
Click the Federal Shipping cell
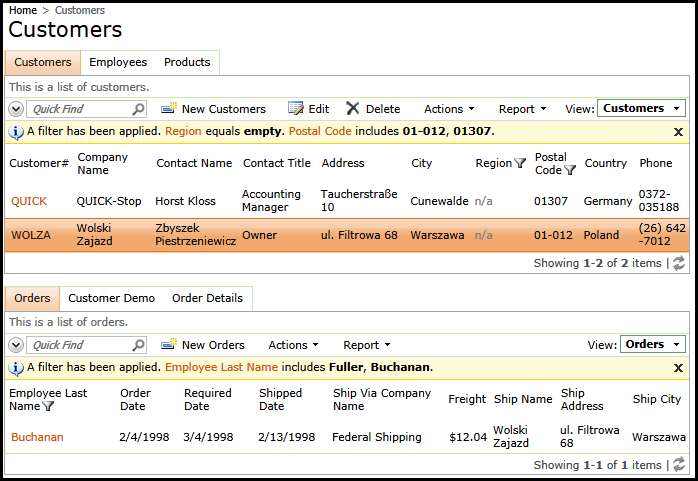click(x=377, y=437)
